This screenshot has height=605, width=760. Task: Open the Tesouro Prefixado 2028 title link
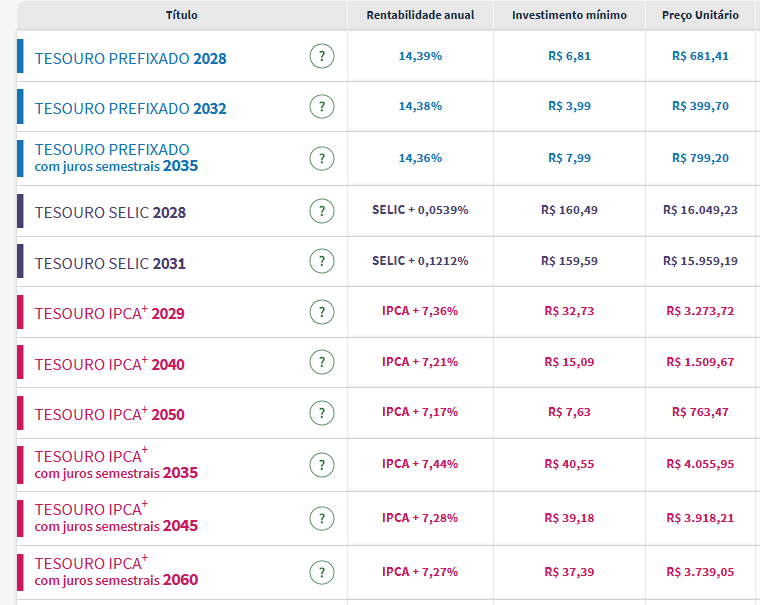130,58
